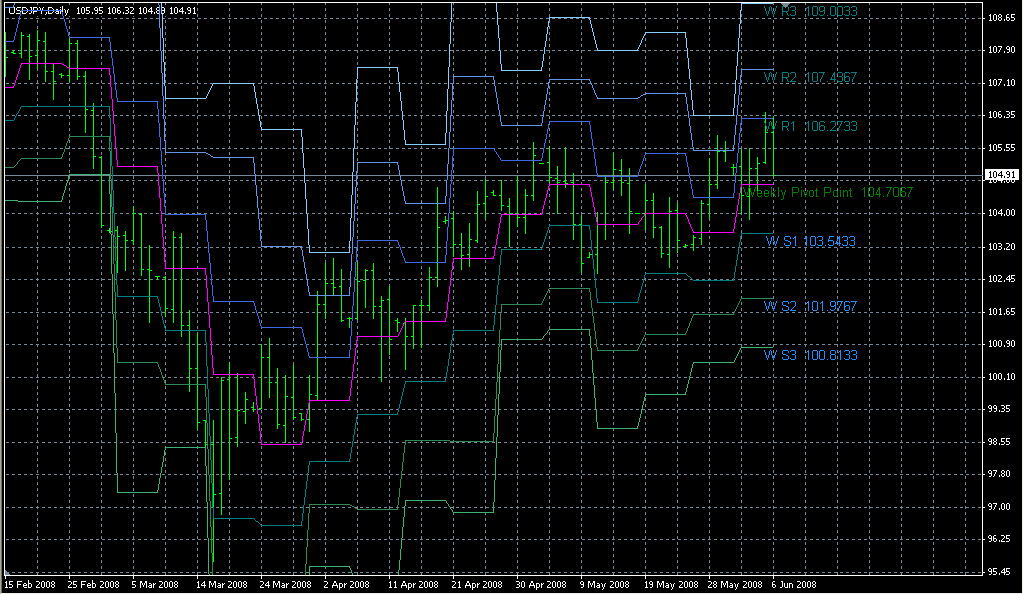Click the 102.45 price scale label
Viewport: 1024px width, 594px height.
[x=1002, y=279]
